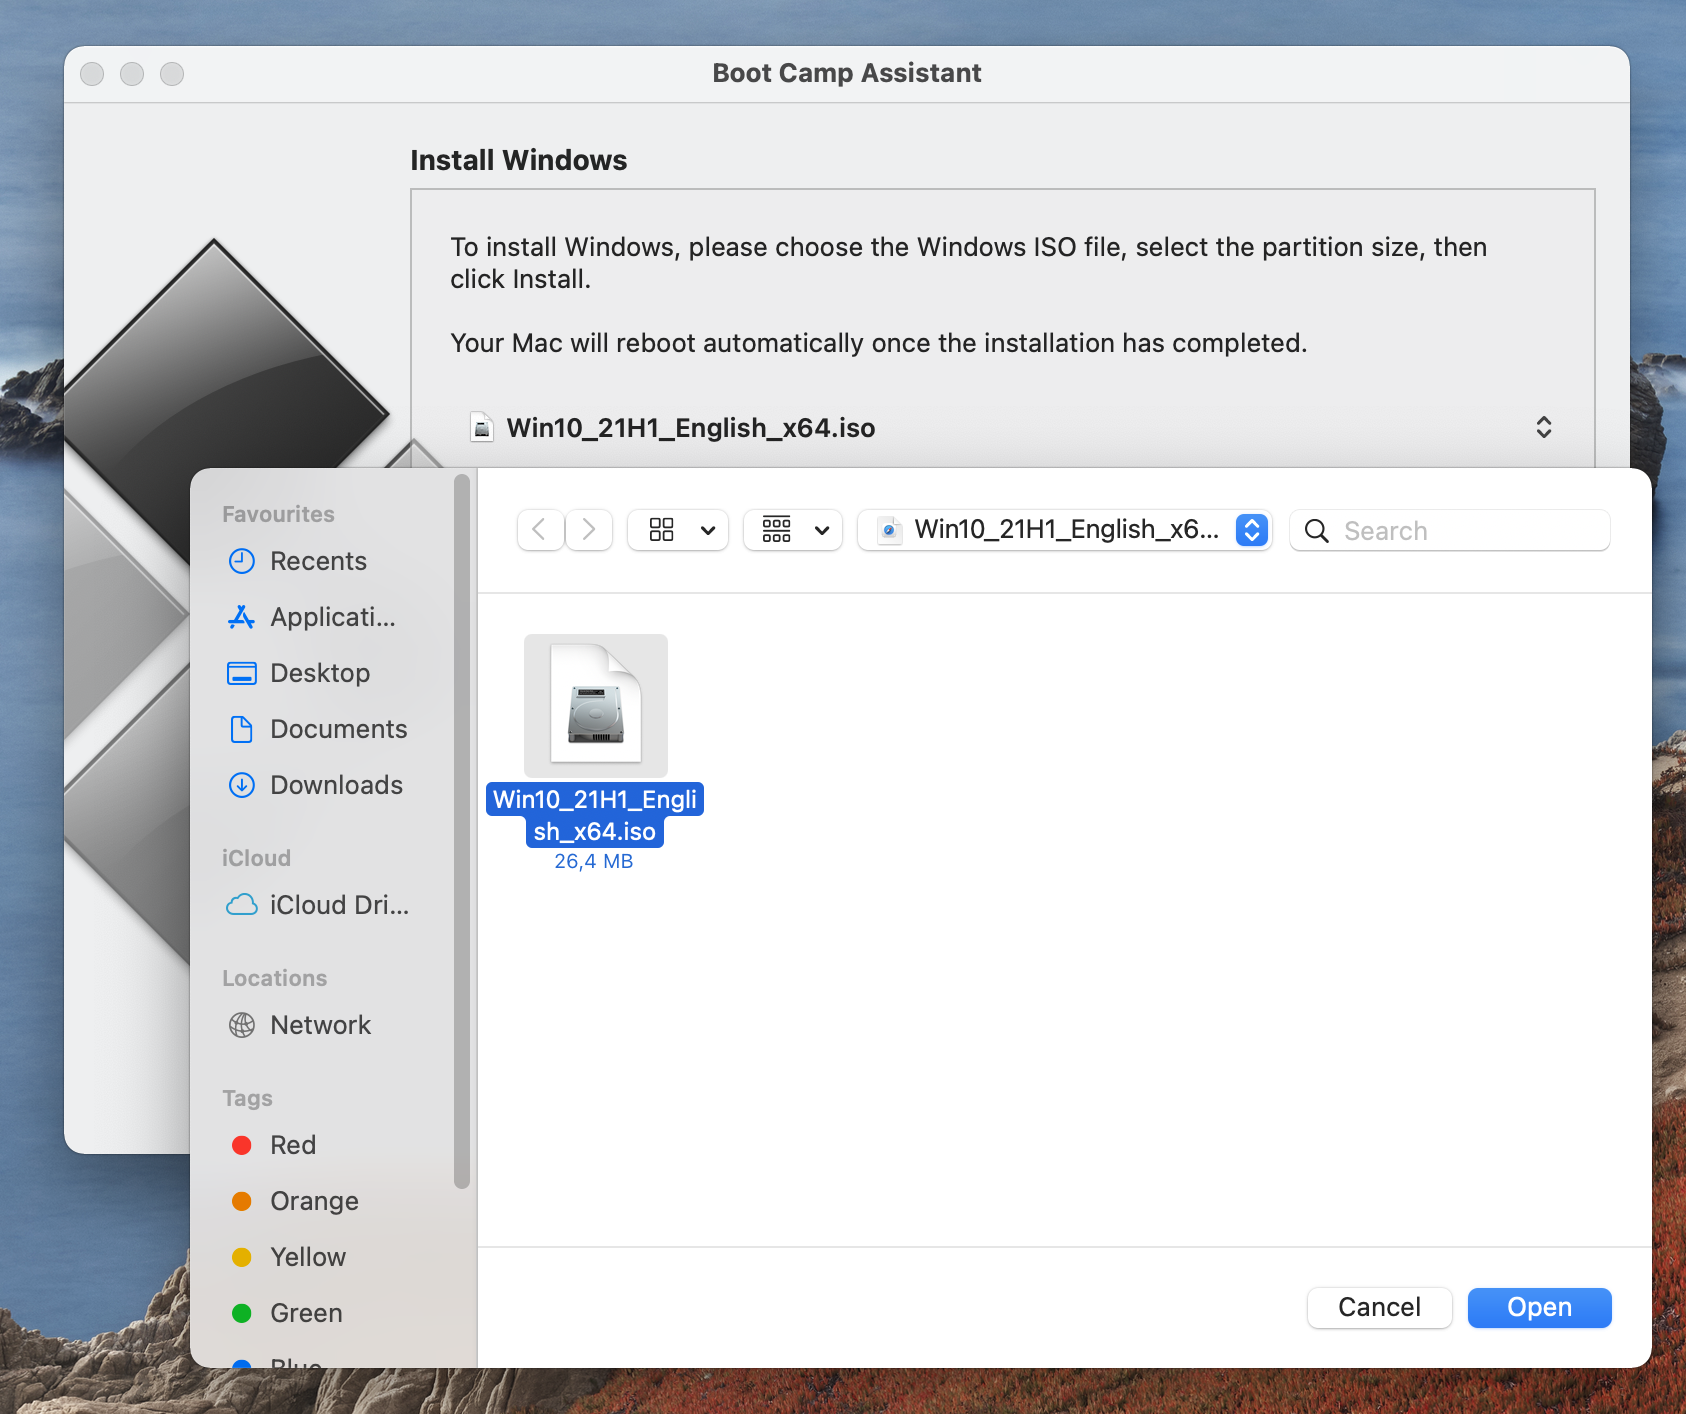This screenshot has width=1686, height=1414.
Task: Click the document icon in the location popup
Action: [x=889, y=530]
